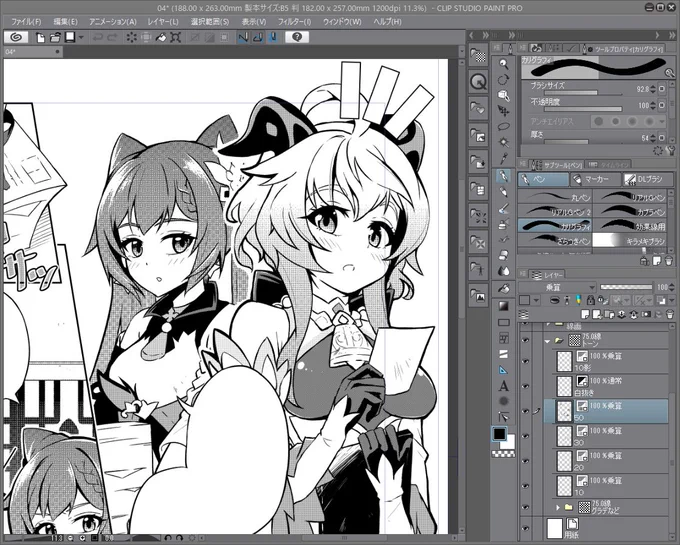Toggle Snap to grid in command bar
Image resolution: width=680 pixels, height=545 pixels.
tap(273, 38)
